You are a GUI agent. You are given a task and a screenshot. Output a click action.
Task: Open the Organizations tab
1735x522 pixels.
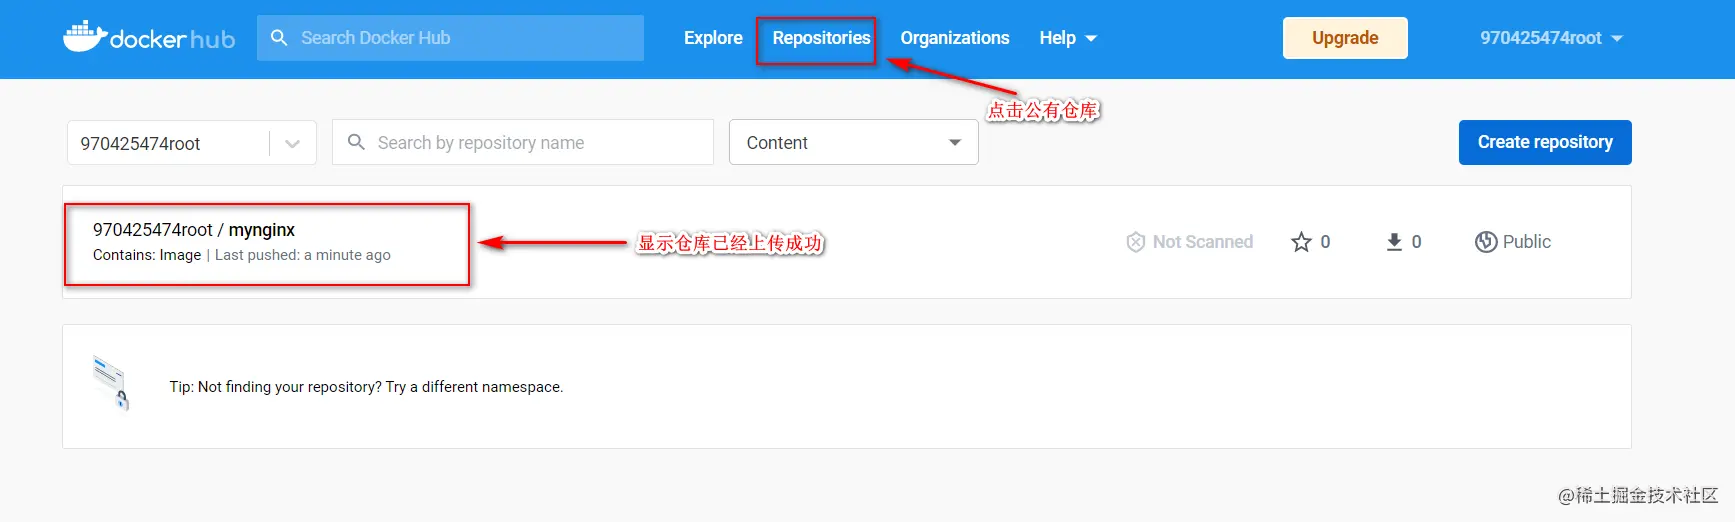pyautogui.click(x=955, y=38)
